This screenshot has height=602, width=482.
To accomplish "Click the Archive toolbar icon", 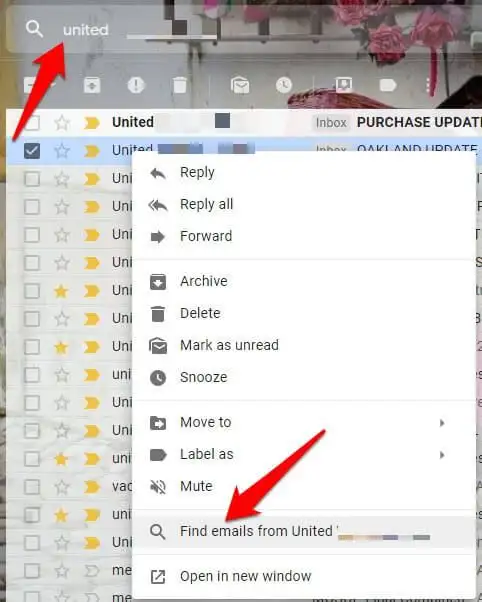I will tap(92, 85).
